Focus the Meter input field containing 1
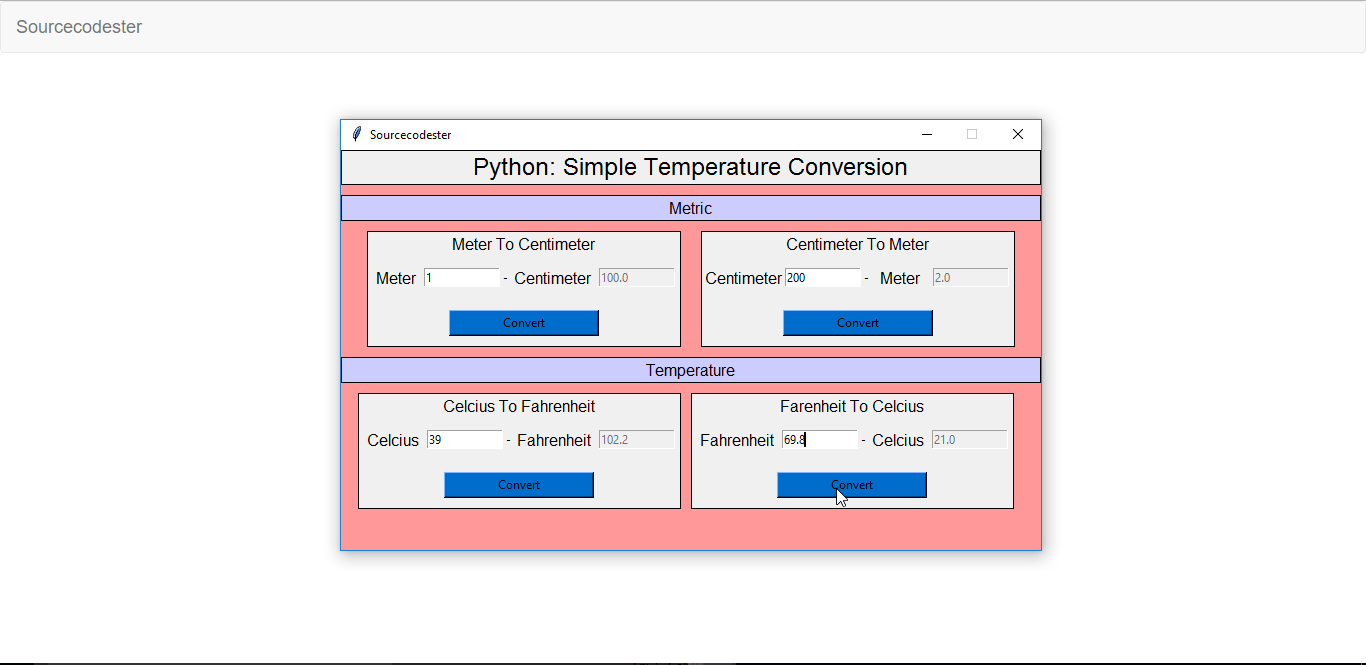 [x=462, y=278]
